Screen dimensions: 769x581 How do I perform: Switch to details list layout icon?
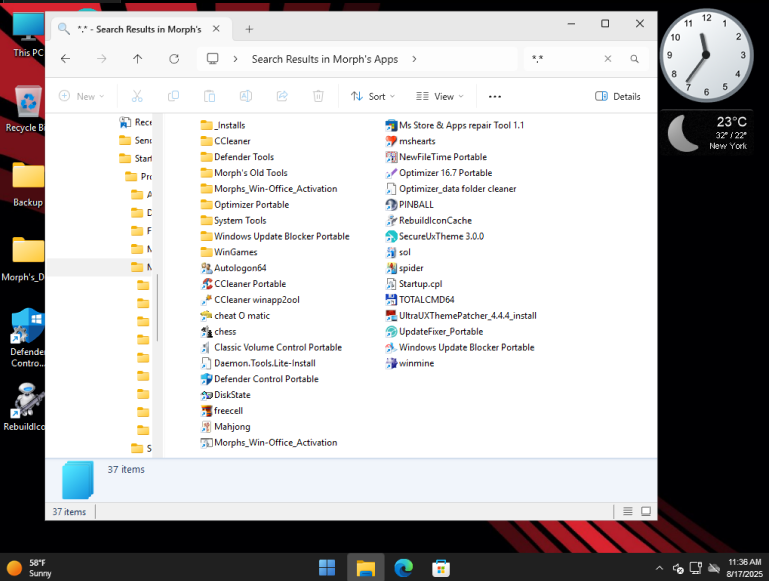pyautogui.click(x=628, y=511)
